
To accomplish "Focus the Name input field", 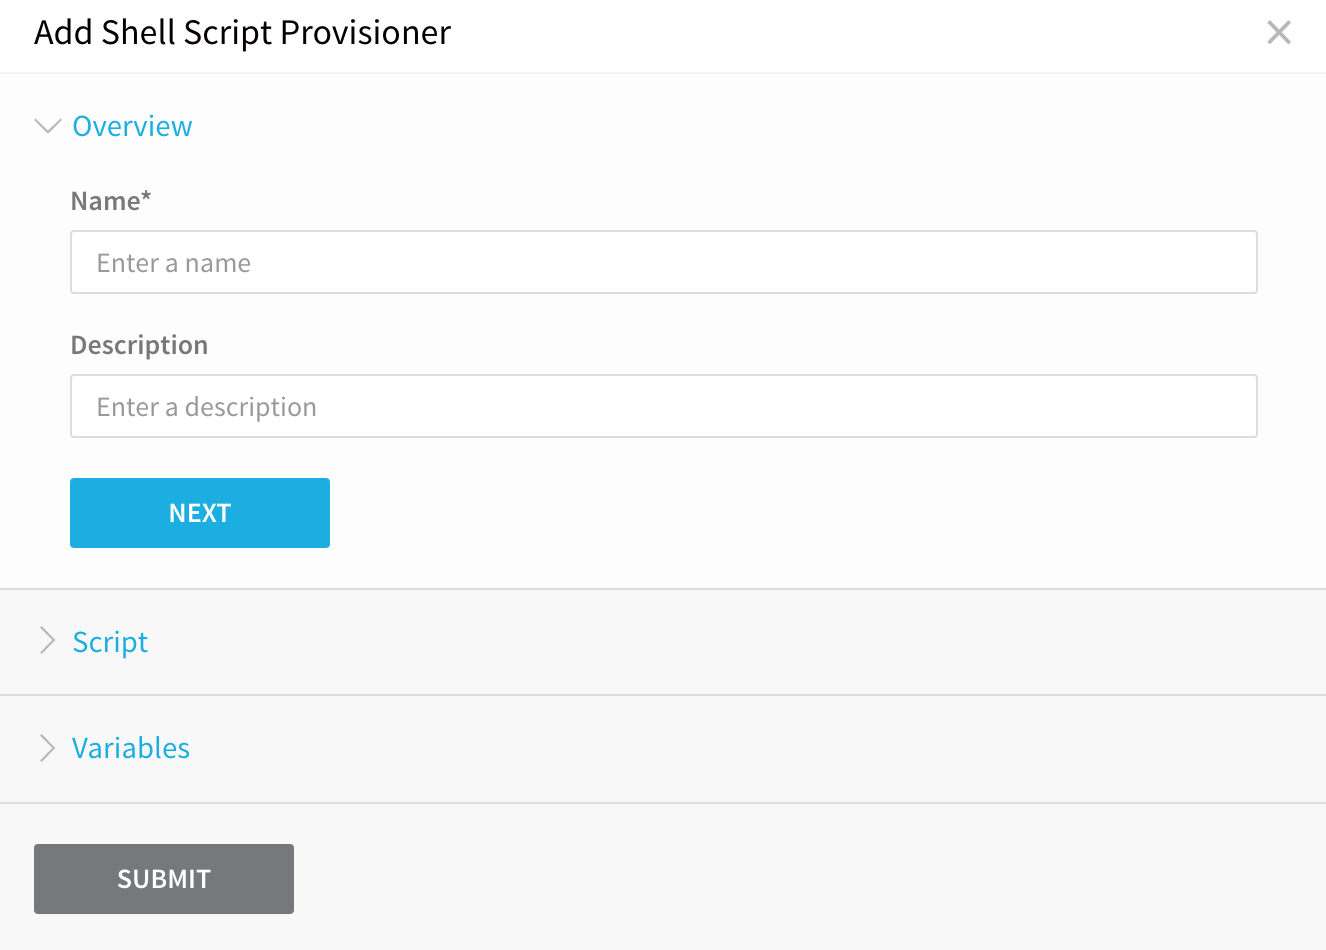I will pyautogui.click(x=664, y=262).
